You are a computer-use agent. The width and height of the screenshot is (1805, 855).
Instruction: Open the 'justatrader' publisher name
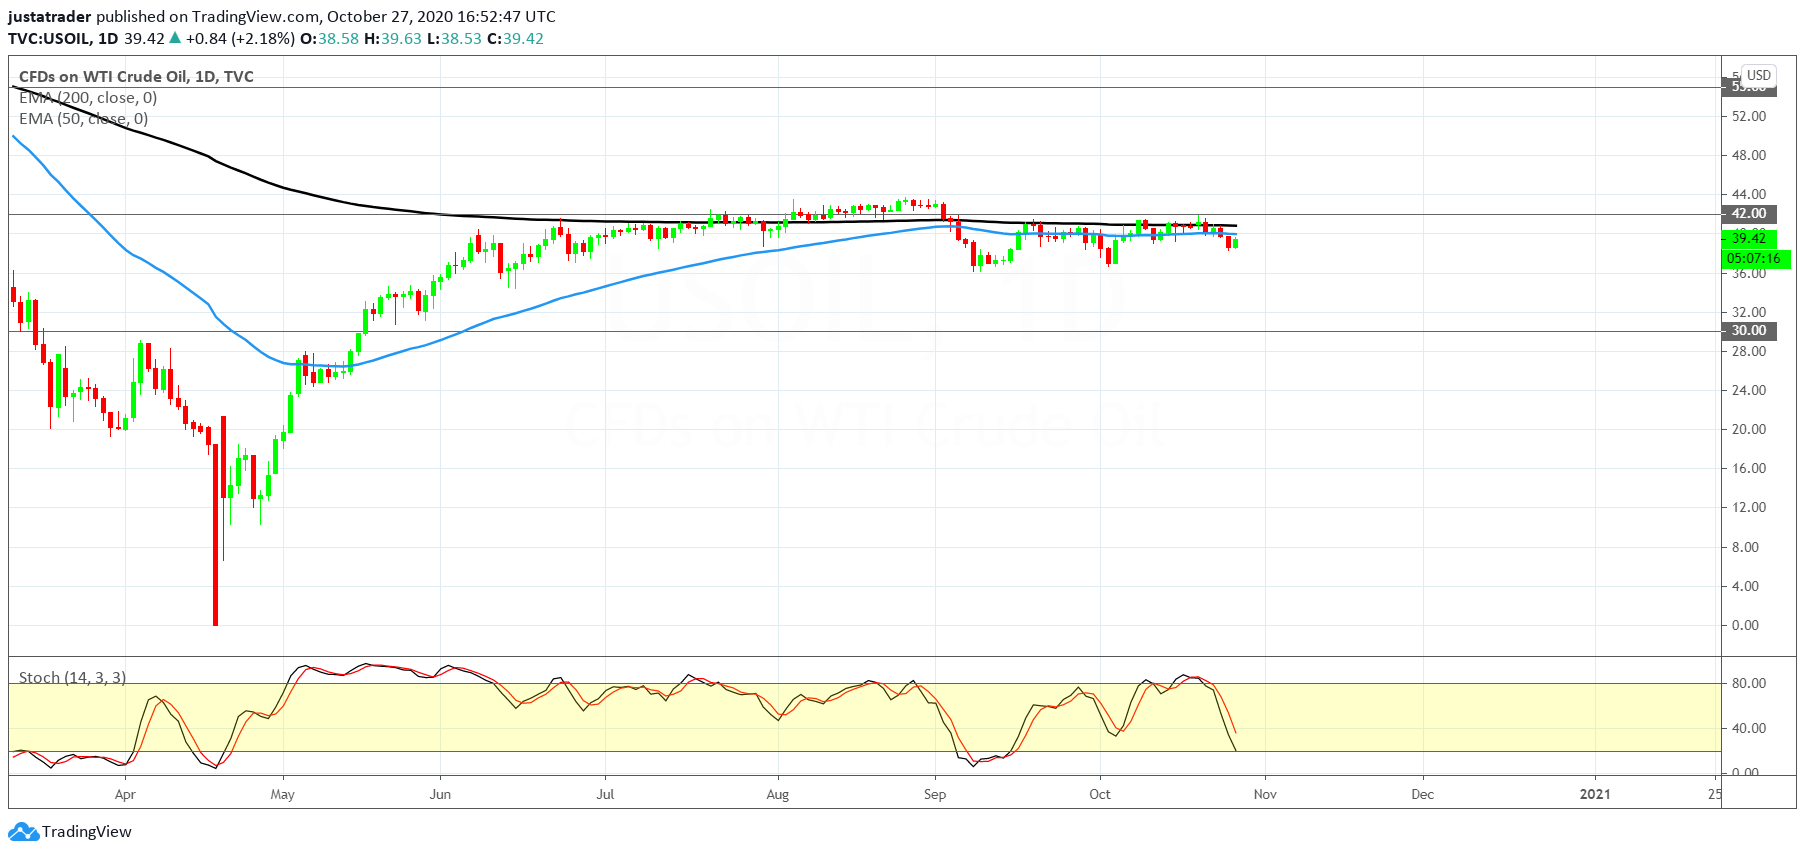coord(50,17)
